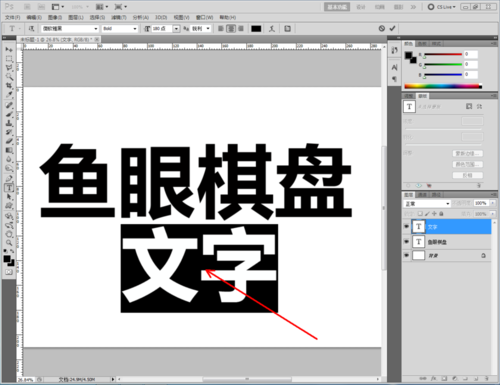Image resolution: width=500 pixels, height=385 pixels.
Task: Open the CS Live button
Action: [441, 7]
